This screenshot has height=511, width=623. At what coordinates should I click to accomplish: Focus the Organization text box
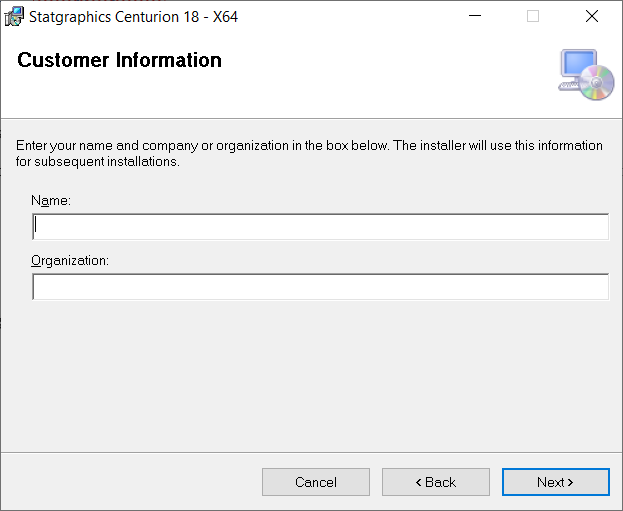tap(320, 286)
